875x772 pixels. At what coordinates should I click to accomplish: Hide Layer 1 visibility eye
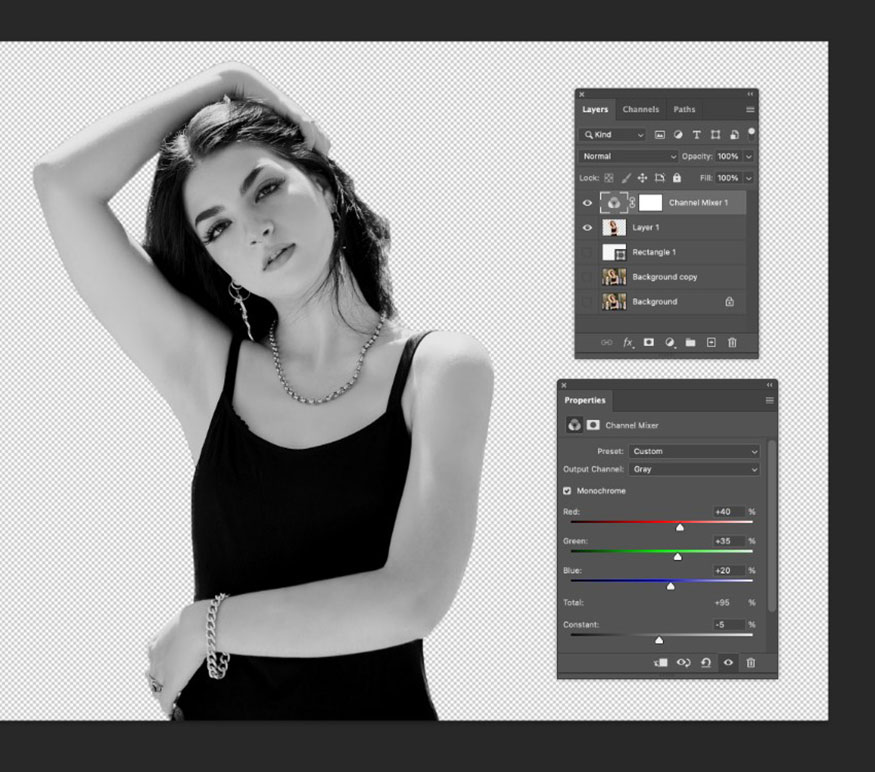click(587, 228)
